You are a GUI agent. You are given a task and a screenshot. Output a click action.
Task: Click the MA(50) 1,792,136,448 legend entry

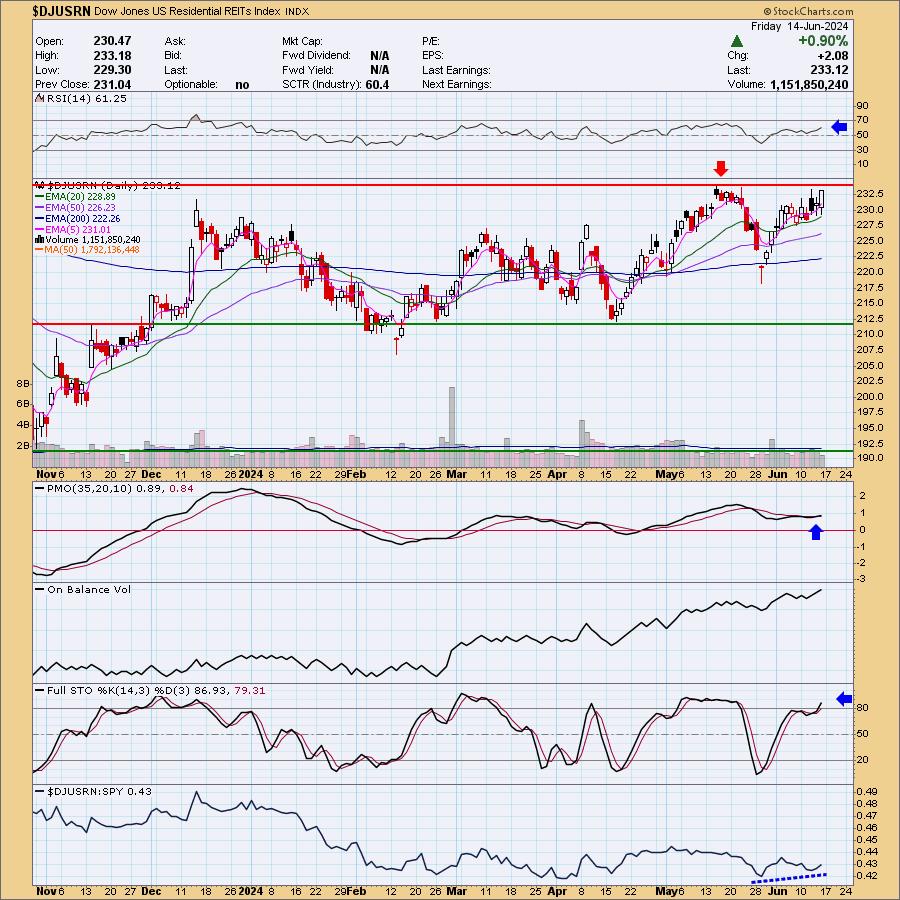92,250
